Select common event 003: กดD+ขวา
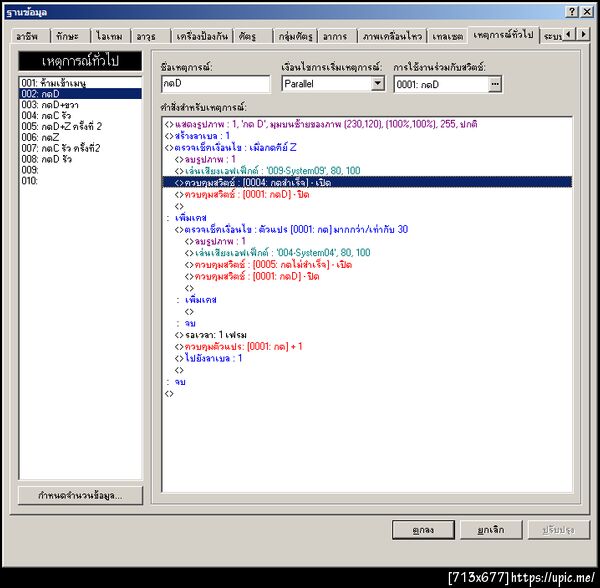The width and height of the screenshot is (600, 588). coord(80,104)
